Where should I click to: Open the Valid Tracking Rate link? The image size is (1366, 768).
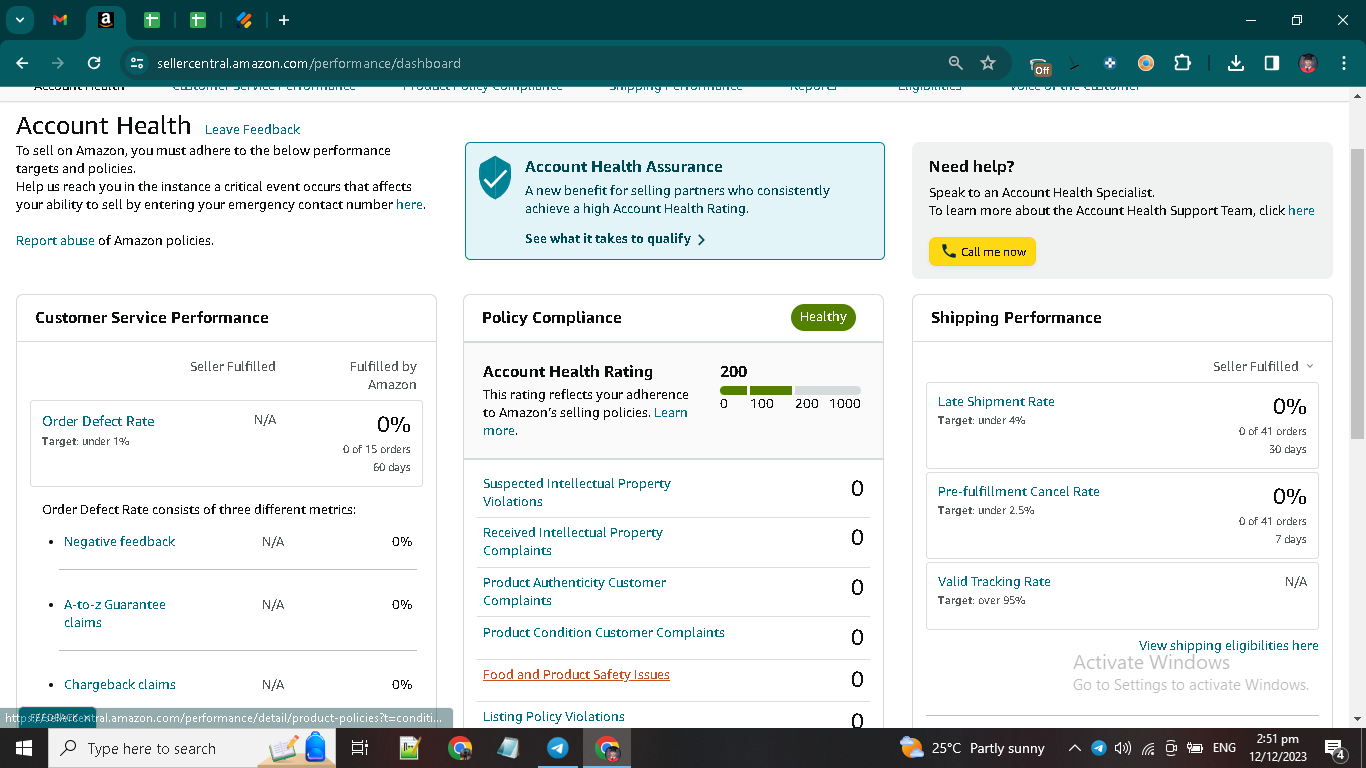(994, 581)
